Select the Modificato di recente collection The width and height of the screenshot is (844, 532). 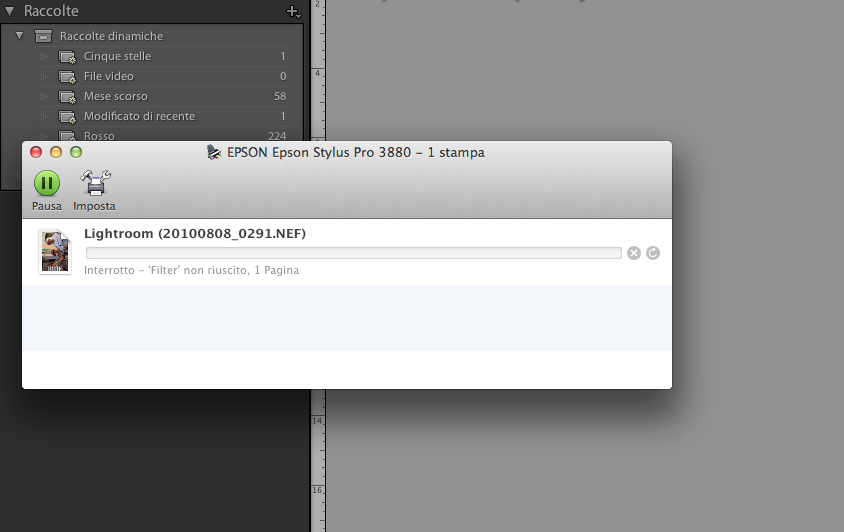[139, 116]
